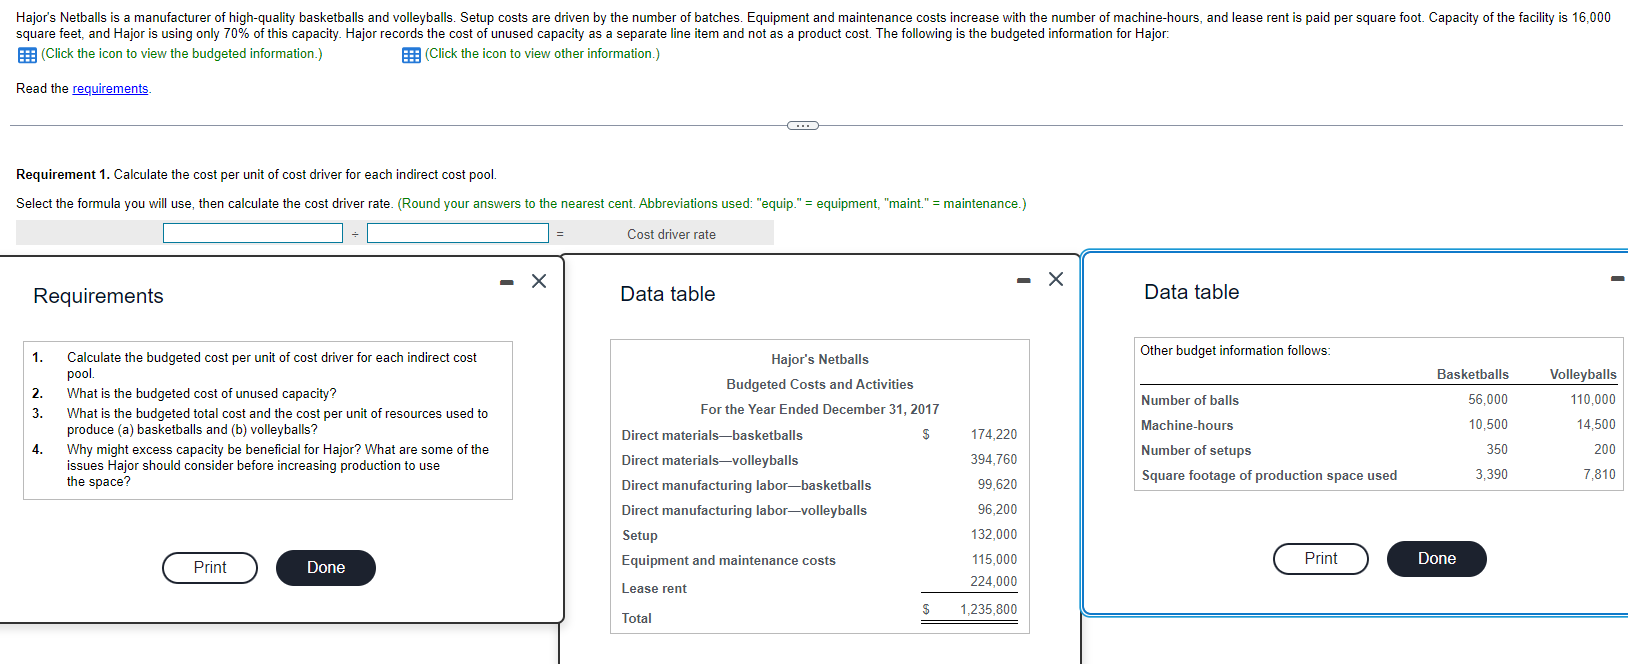Minimize the Requirements dialog

click(x=507, y=282)
